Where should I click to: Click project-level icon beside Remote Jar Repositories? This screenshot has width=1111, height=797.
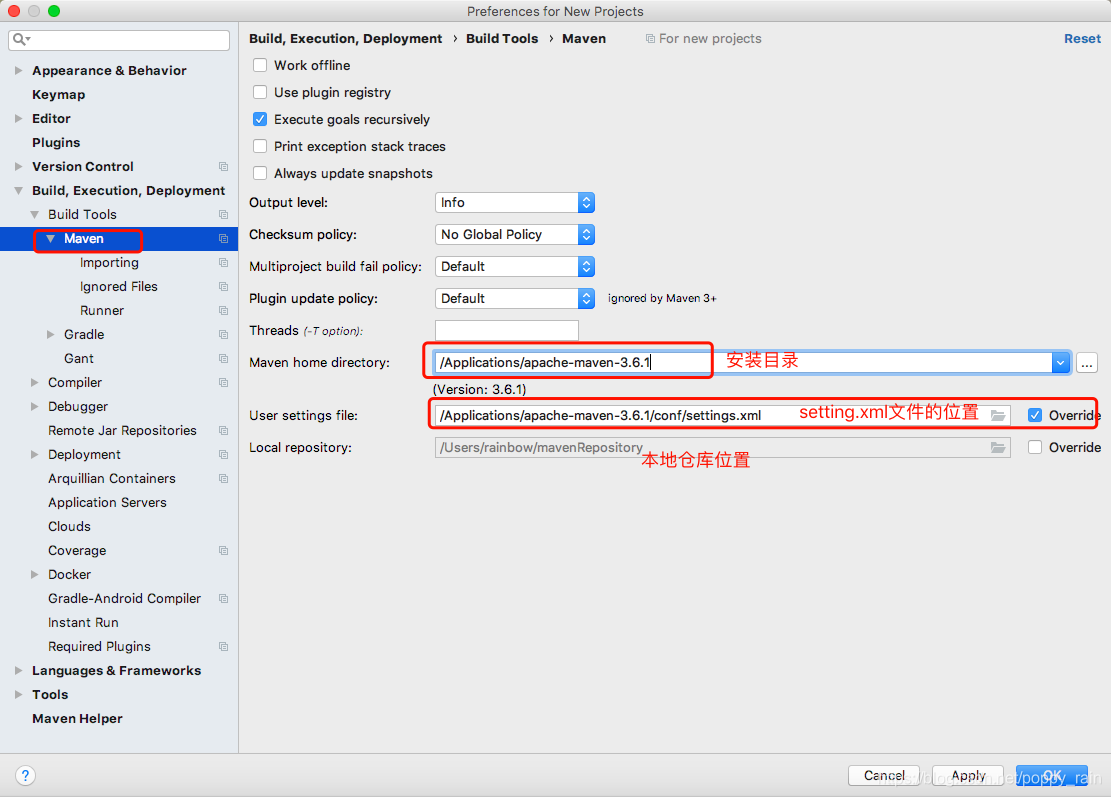(x=223, y=431)
